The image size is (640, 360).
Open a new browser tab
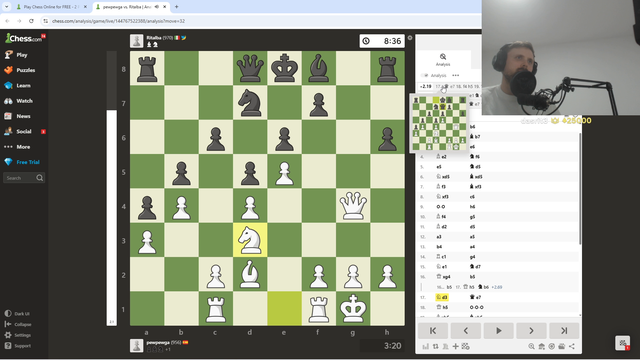(x=176, y=7)
